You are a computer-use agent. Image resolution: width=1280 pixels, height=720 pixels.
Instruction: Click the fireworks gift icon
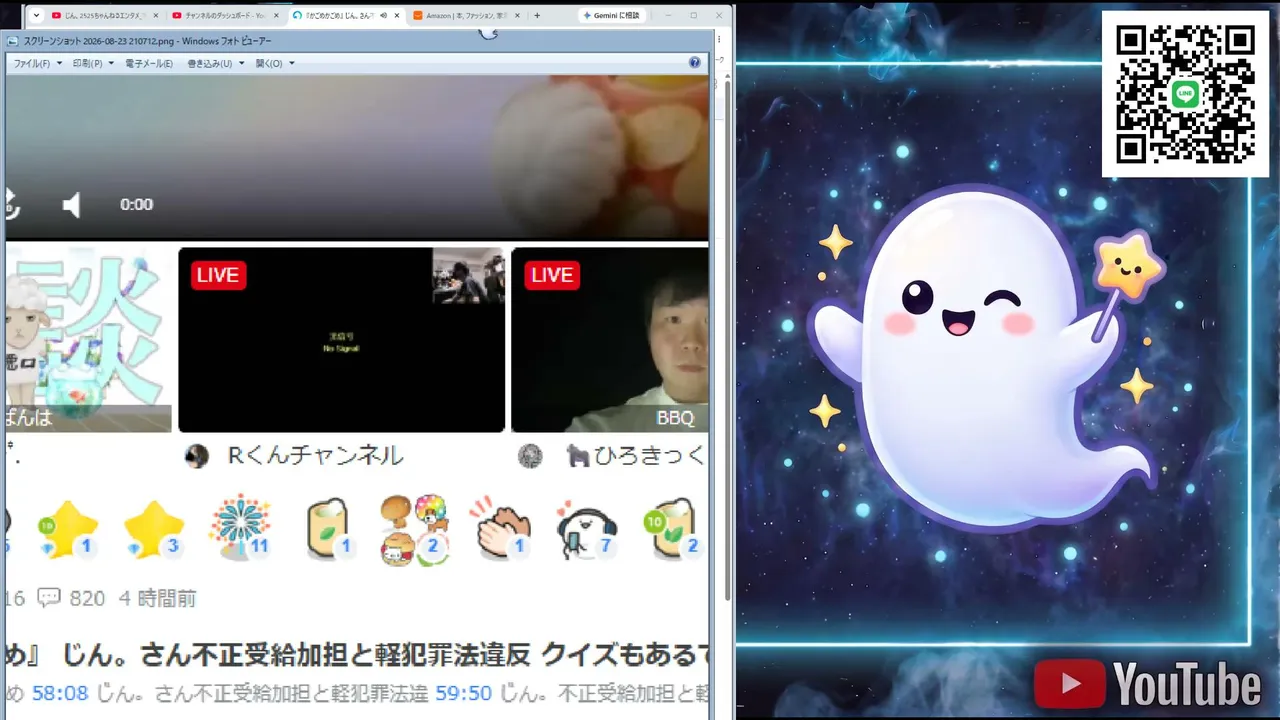tap(240, 527)
